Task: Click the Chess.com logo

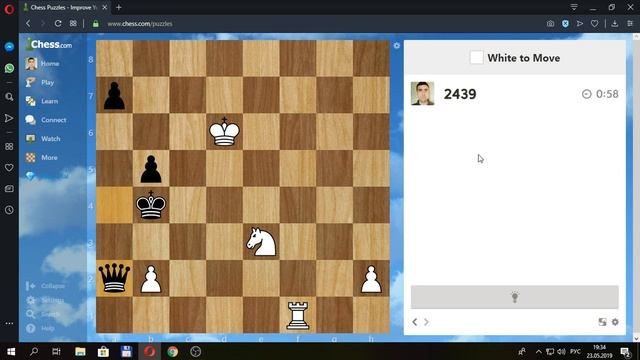Action: 49,44
